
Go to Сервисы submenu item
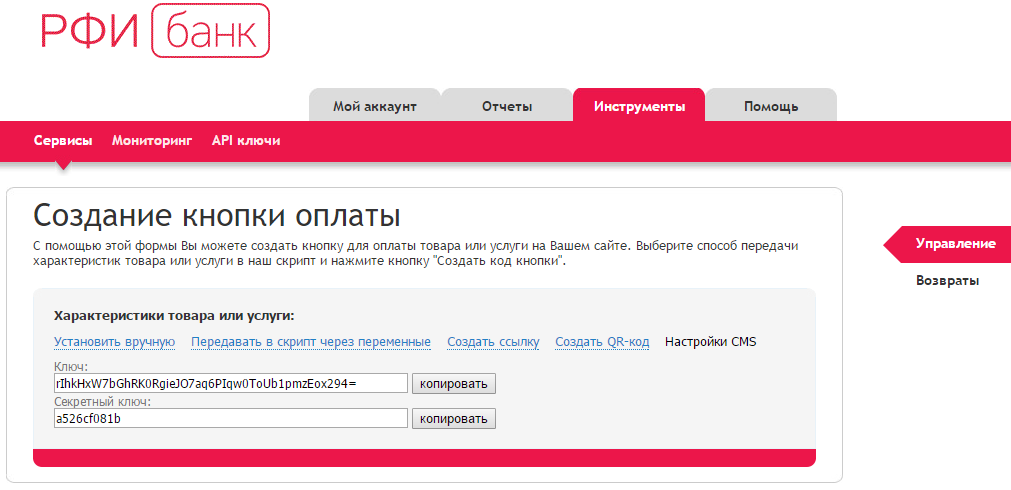click(x=63, y=141)
